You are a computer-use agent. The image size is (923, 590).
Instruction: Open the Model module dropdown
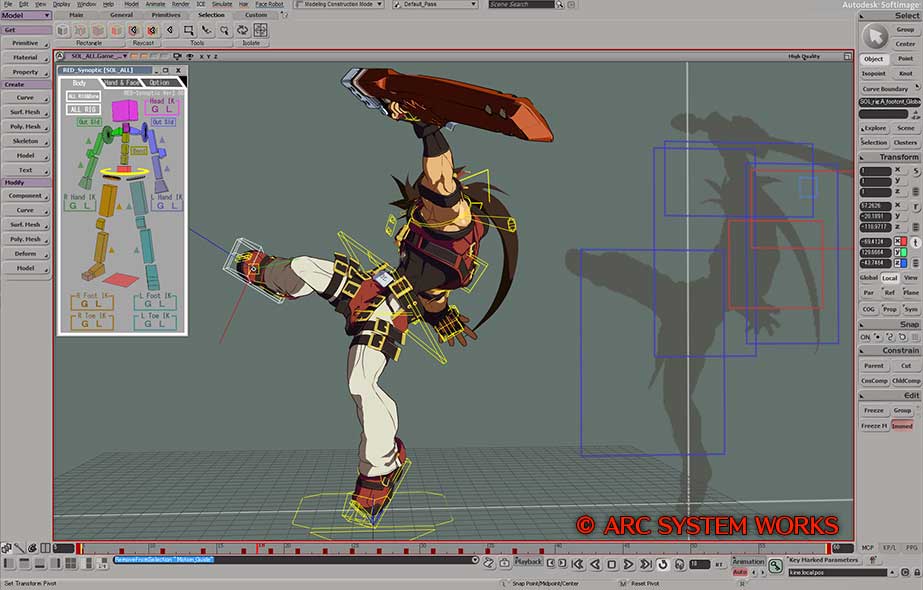pyautogui.click(x=26, y=15)
